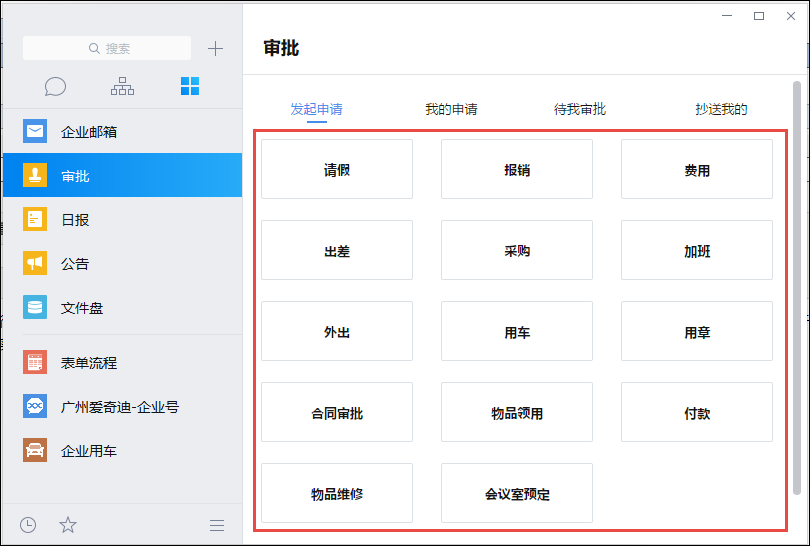Select 公告 label in sidebar
Screen dimensions: 810x546
tap(75, 264)
